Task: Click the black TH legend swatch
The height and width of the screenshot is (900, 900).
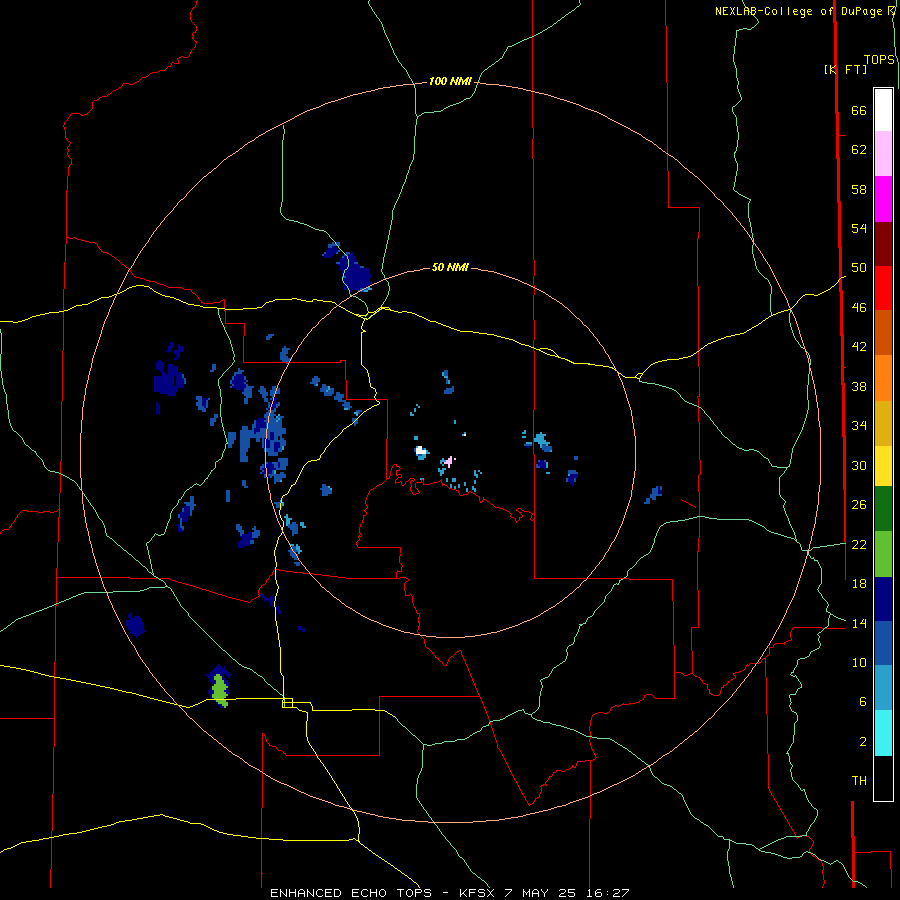Action: pyautogui.click(x=883, y=778)
